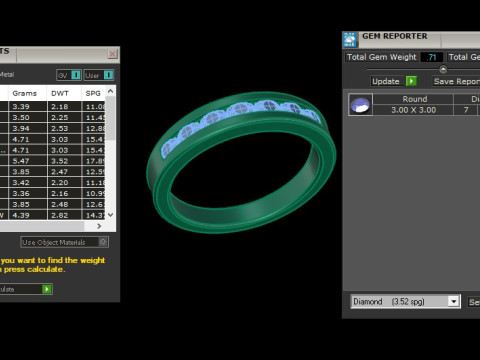Click the scroll-up arrow of weights table
The height and width of the screenshot is (360, 480).
pos(111,91)
